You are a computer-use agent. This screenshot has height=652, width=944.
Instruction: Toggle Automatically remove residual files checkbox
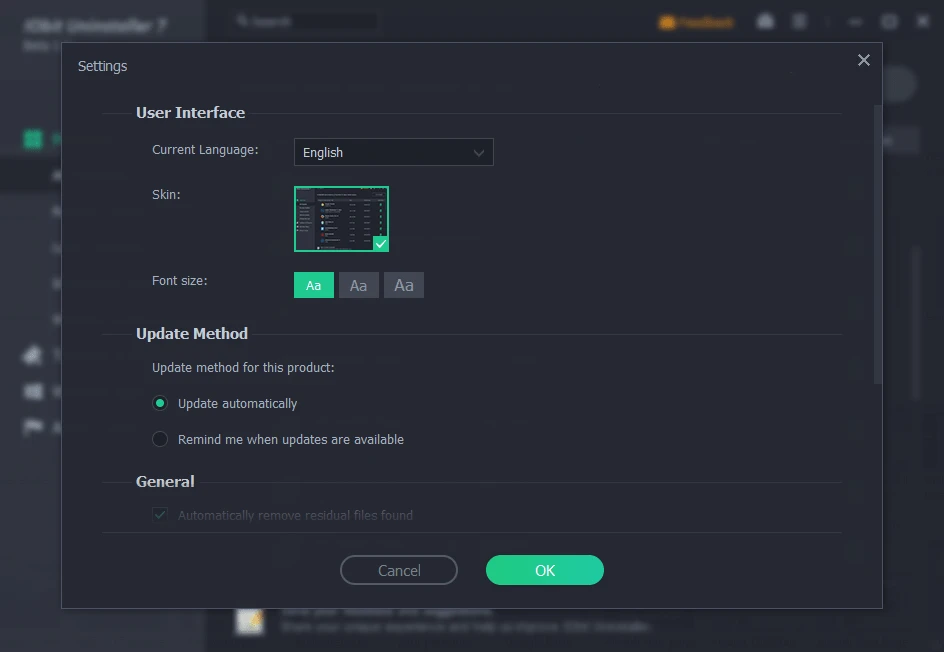click(160, 515)
